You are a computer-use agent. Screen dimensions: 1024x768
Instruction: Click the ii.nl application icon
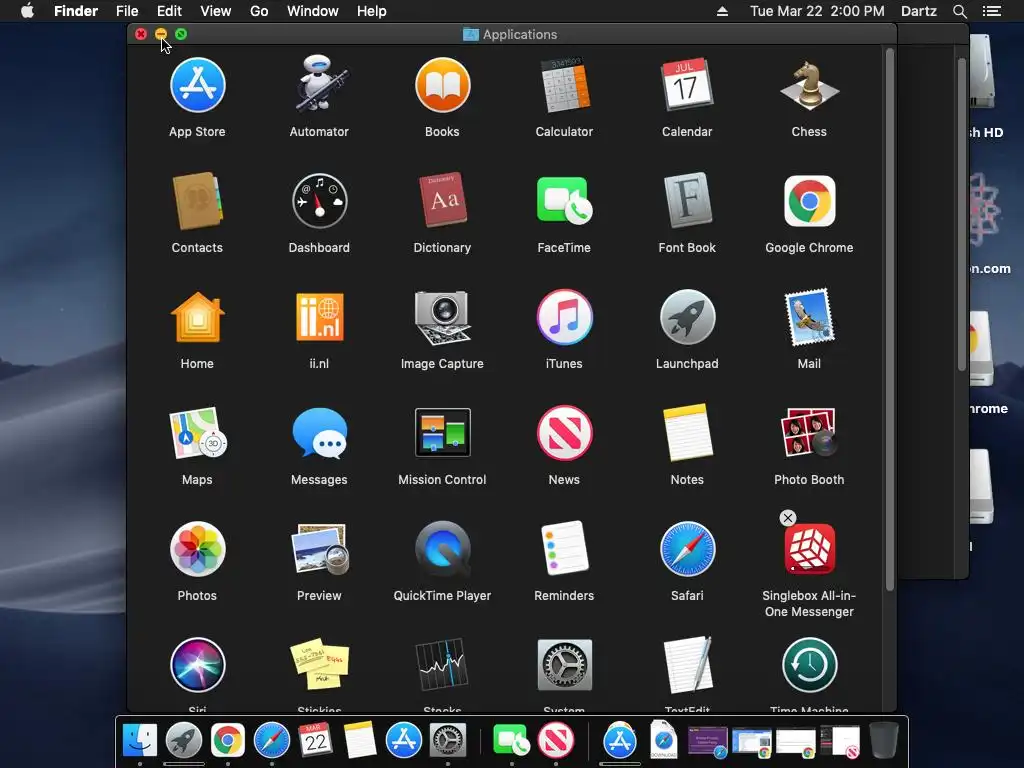(x=319, y=317)
